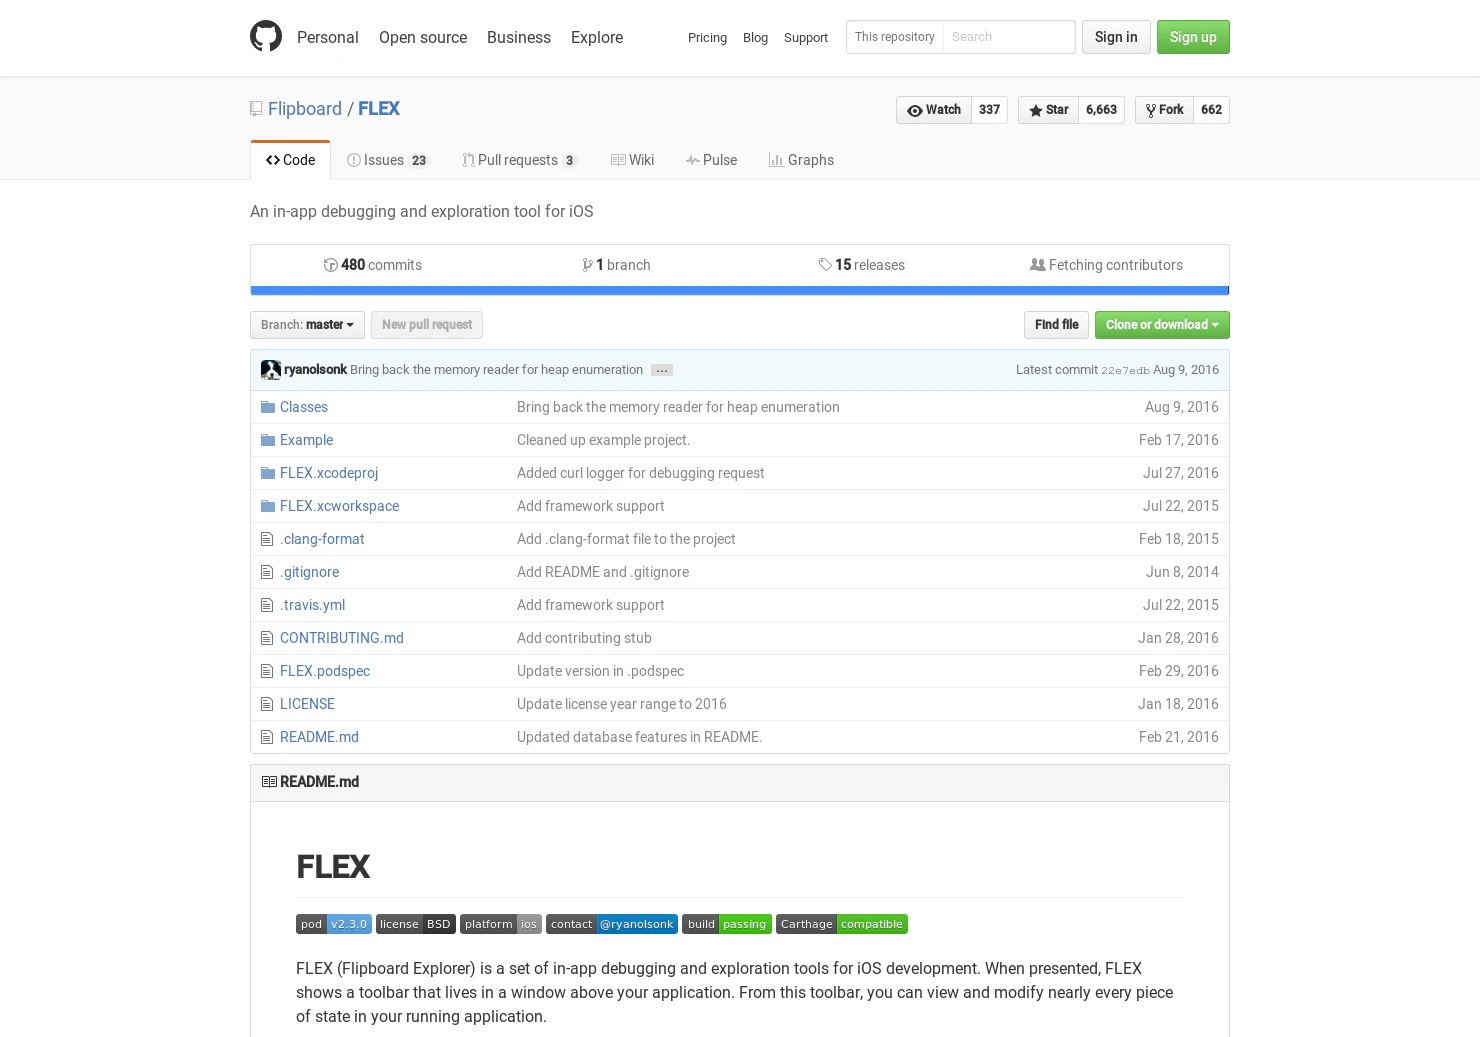The width and height of the screenshot is (1480, 1037).
Task: Open the Blog link
Action: (755, 37)
